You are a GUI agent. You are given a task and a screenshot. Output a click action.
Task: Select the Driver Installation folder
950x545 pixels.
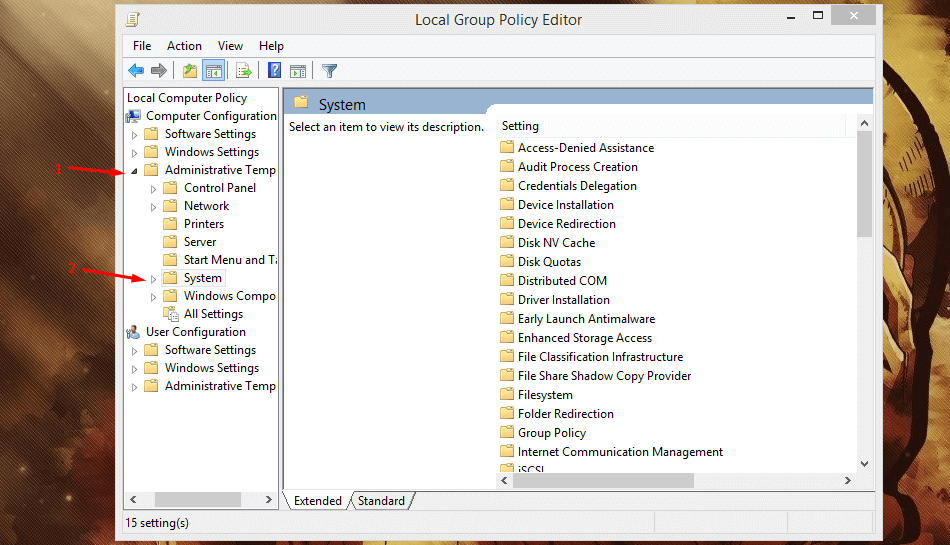click(x=563, y=300)
